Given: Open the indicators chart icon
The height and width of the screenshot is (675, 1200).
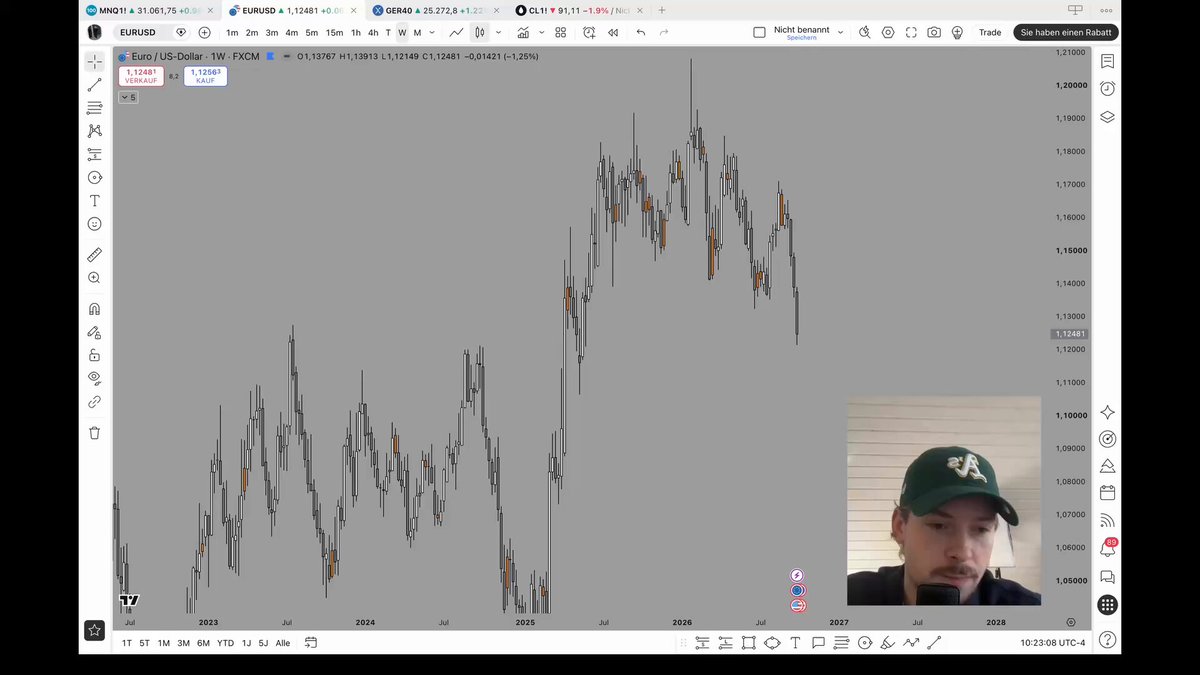Looking at the screenshot, I should pos(523,32).
